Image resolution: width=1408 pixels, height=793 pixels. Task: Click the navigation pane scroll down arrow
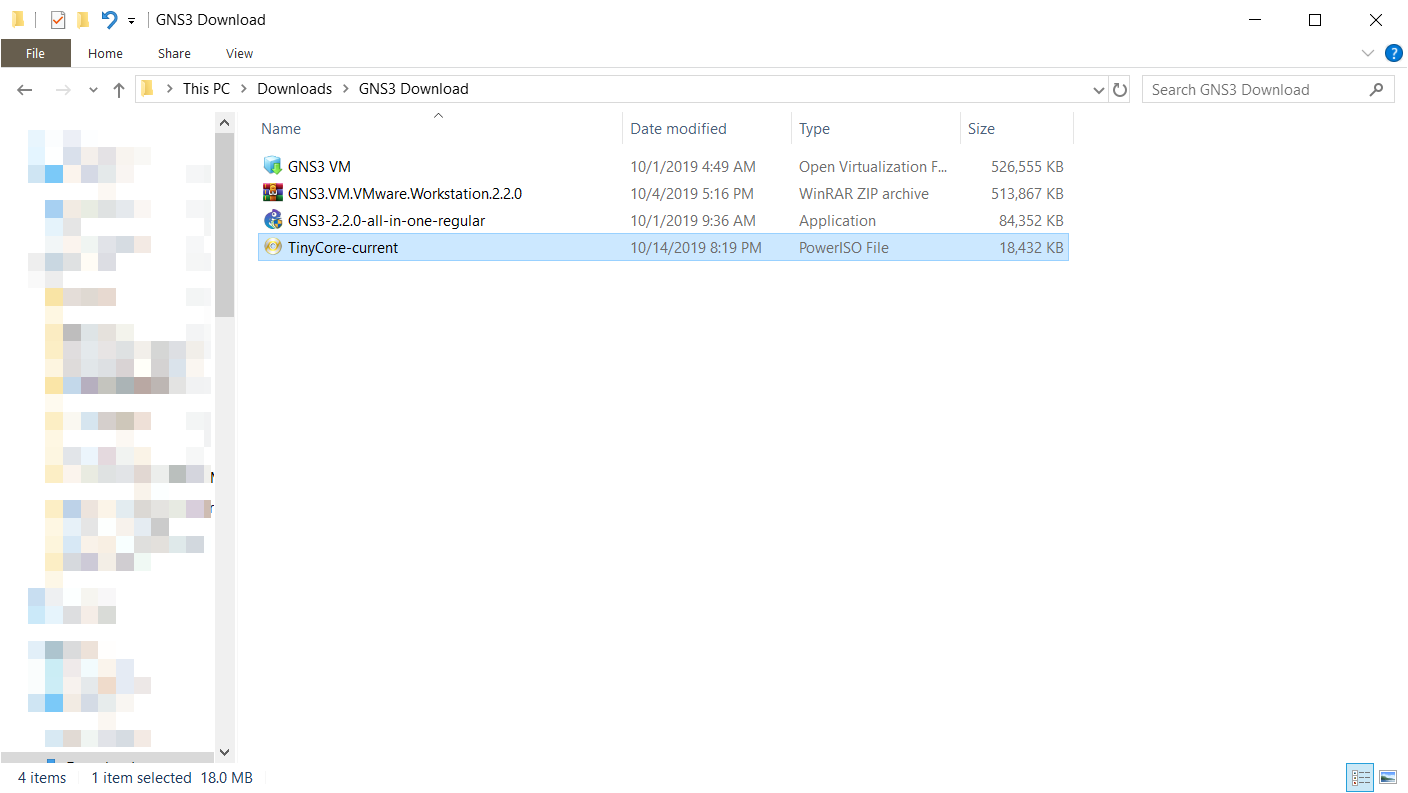pos(224,752)
